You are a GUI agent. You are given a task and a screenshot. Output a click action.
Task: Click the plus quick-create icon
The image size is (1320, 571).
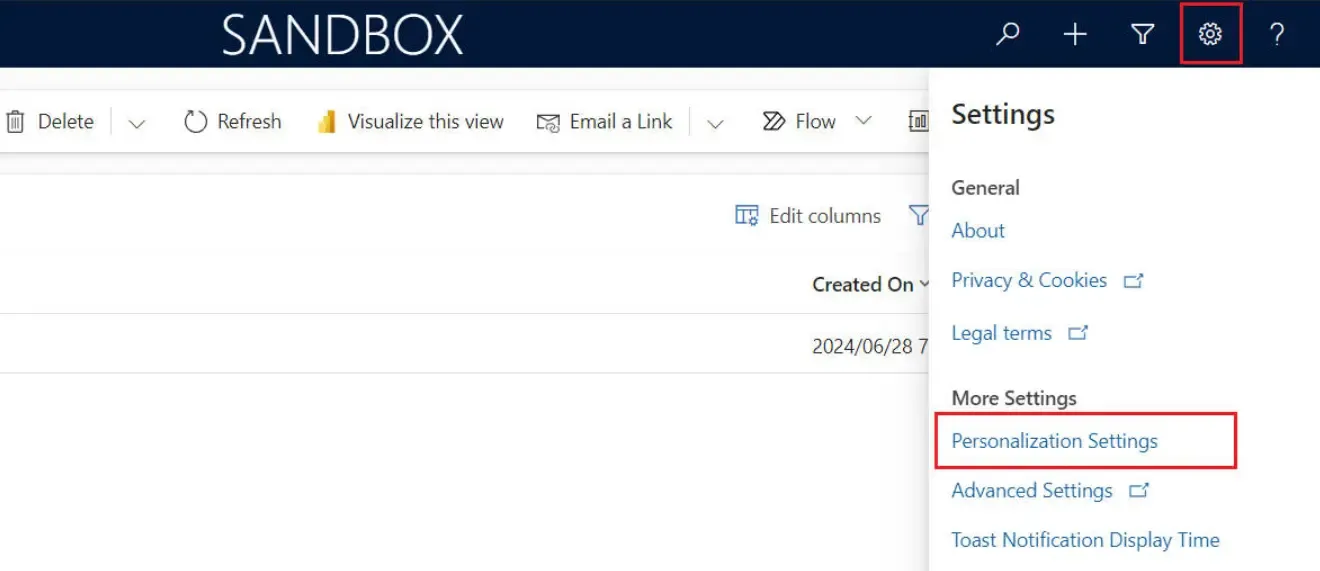tap(1075, 35)
